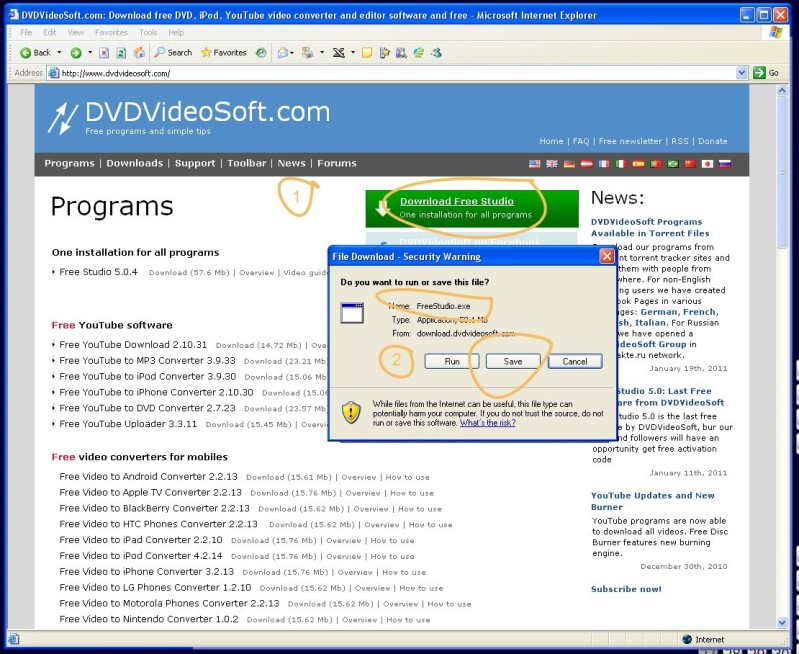
Task: Select the French flag language icon
Action: tap(604, 164)
